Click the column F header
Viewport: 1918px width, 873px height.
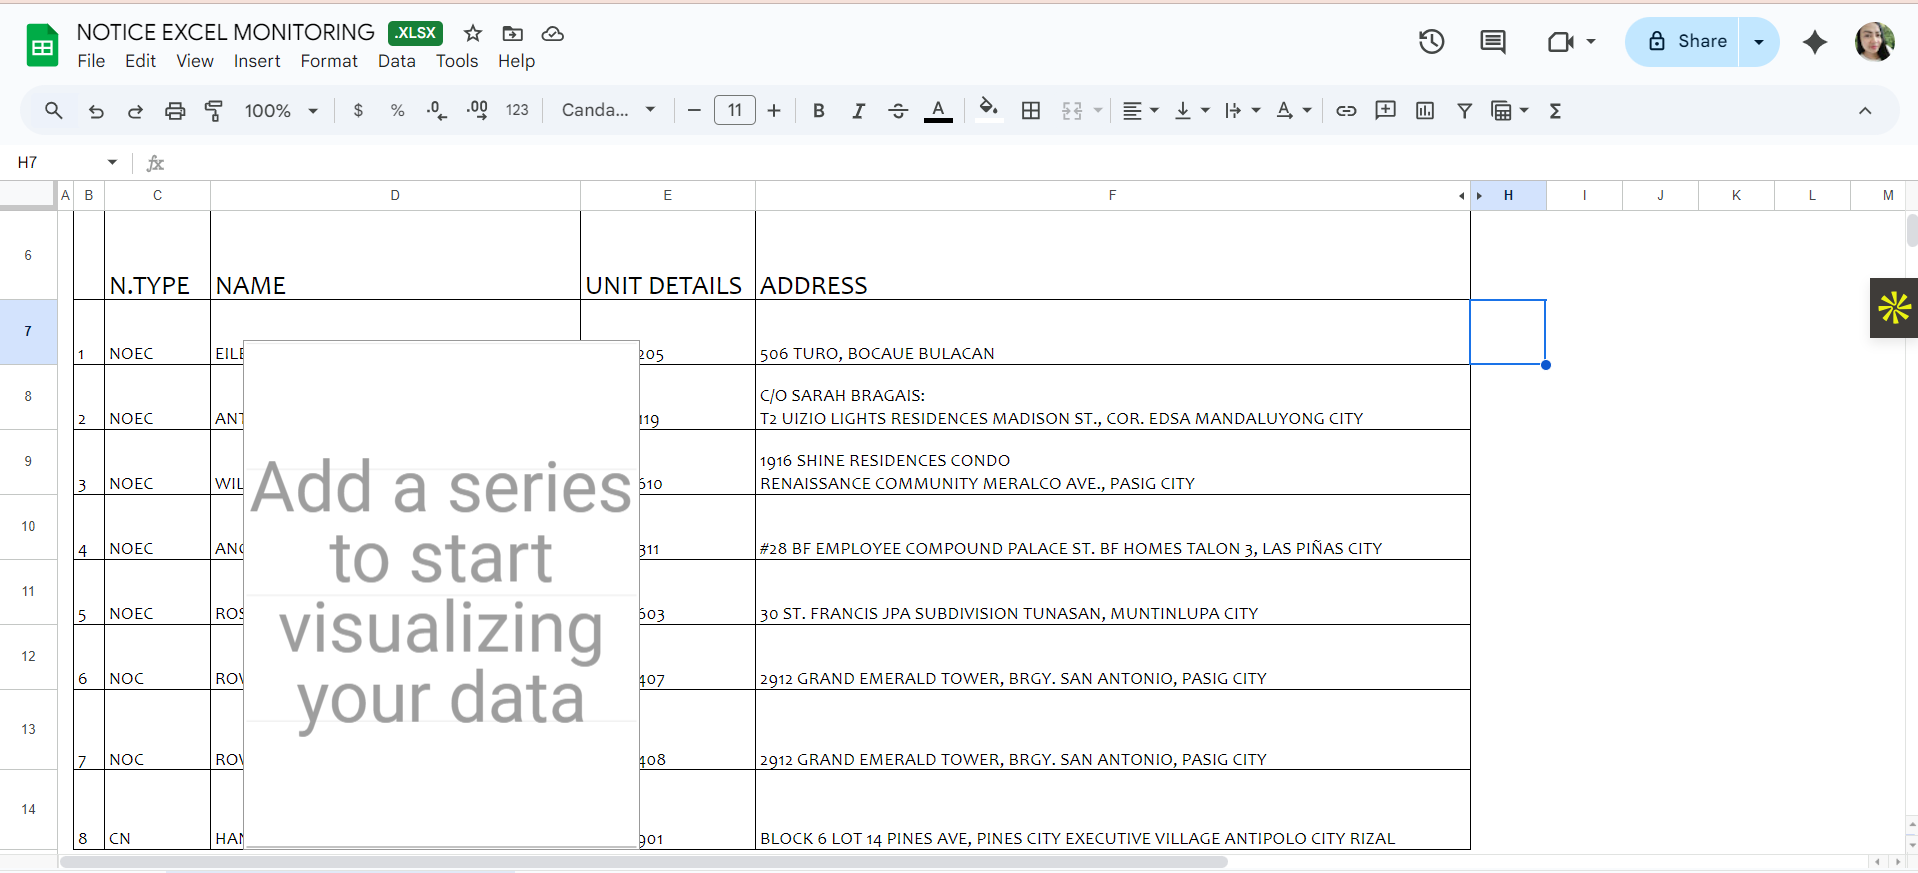point(1111,195)
